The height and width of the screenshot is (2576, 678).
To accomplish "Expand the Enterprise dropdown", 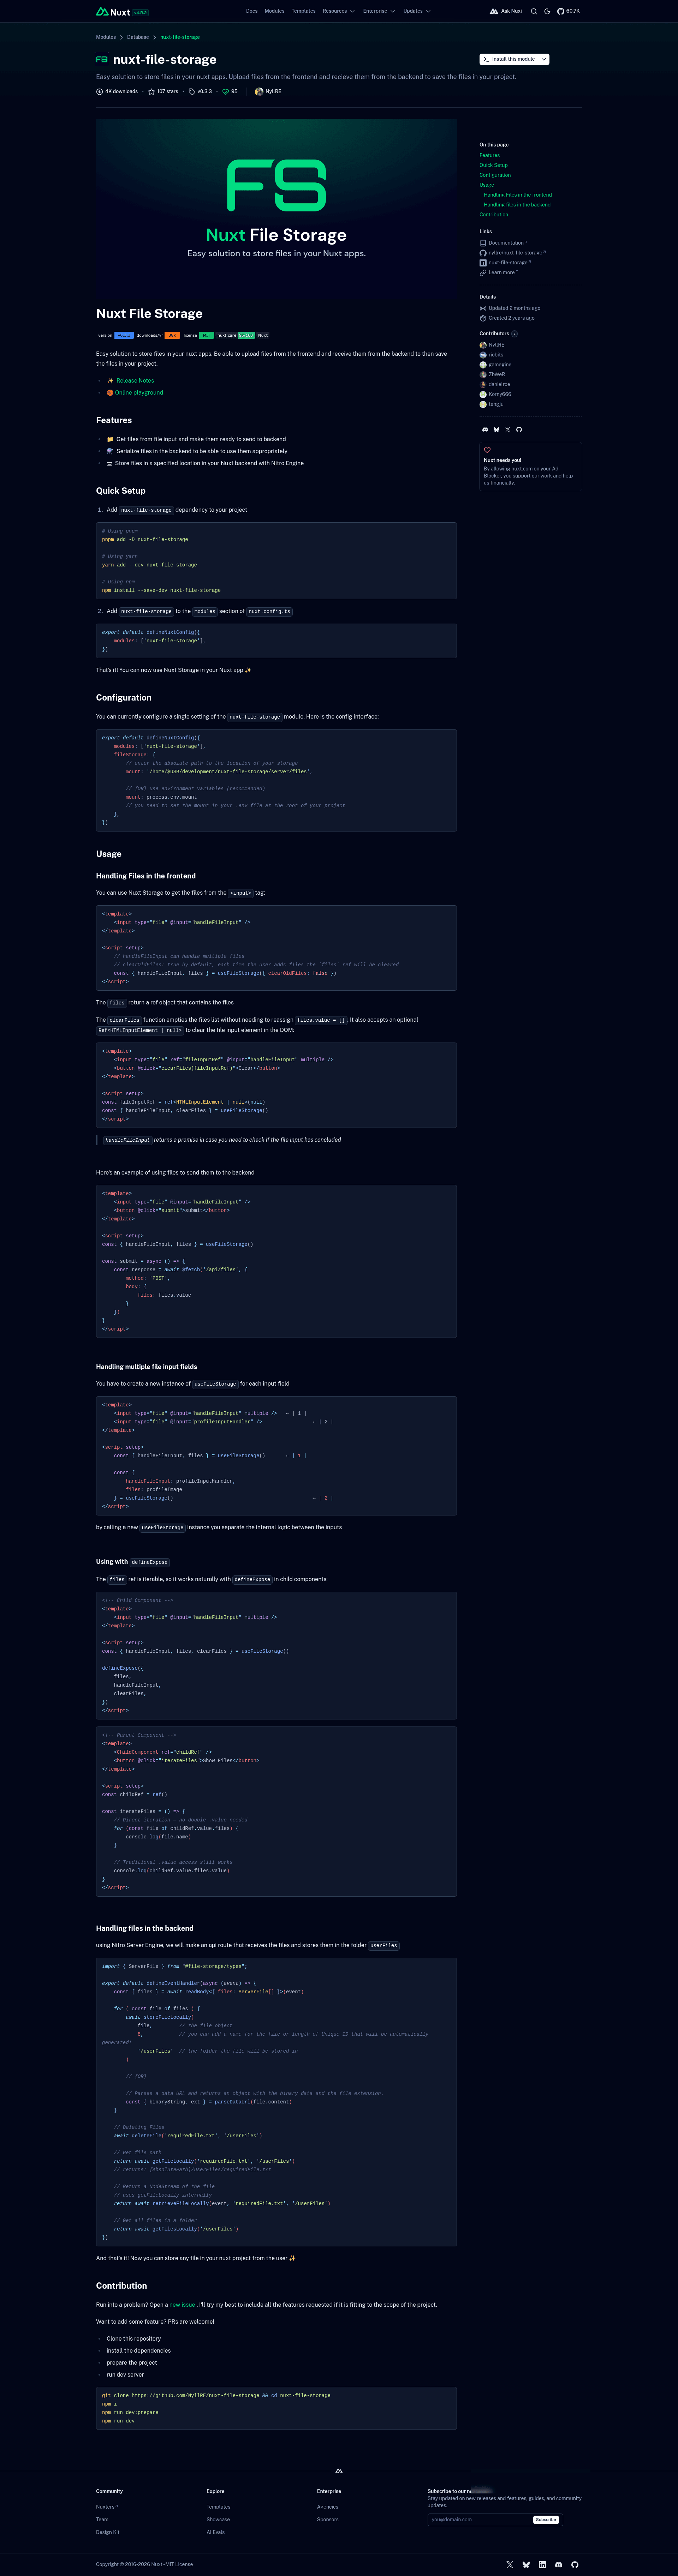I will (x=379, y=11).
